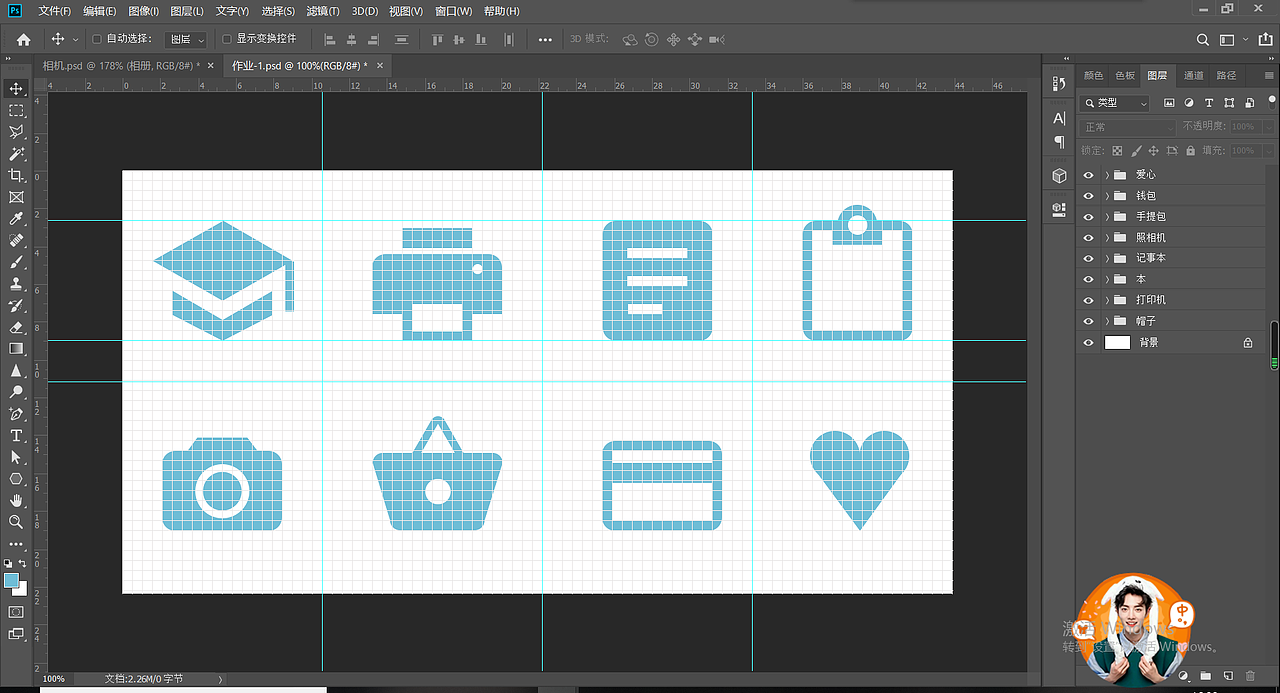Enable 自动选择 checkbox

click(97, 39)
